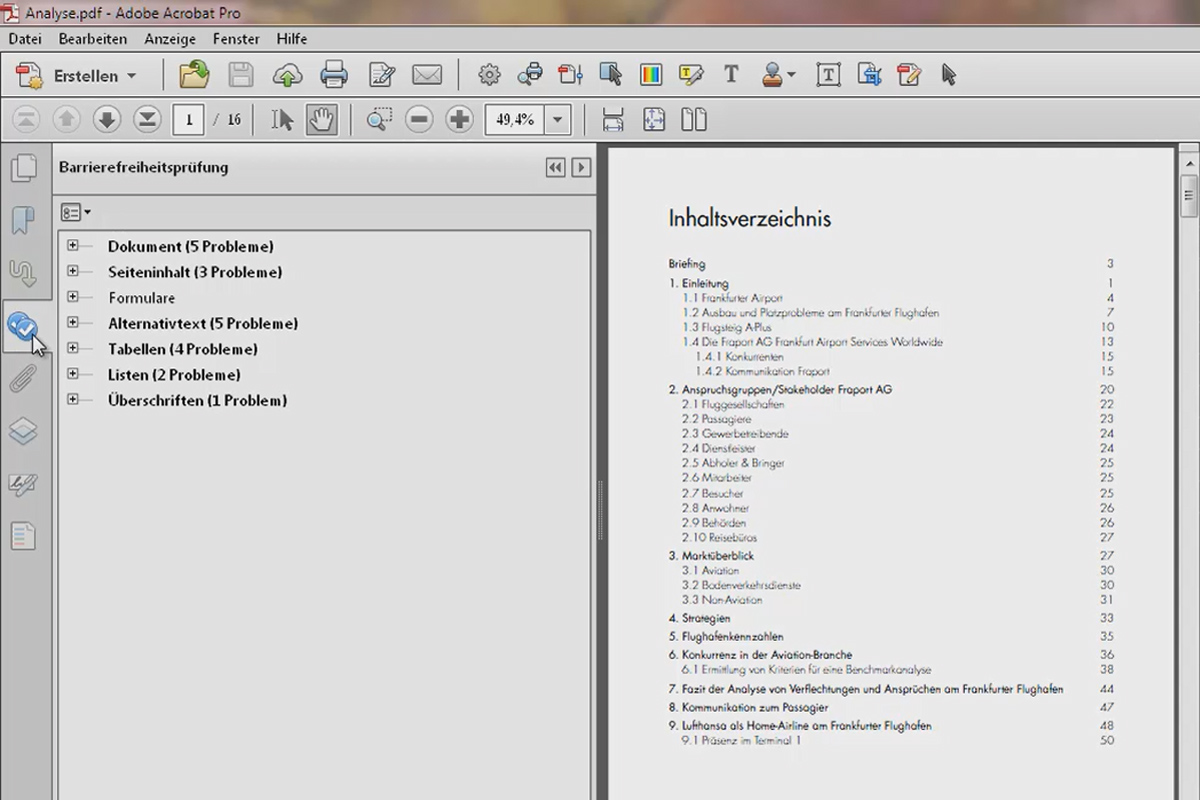1200x800 pixels.
Task: Select the Add Text T tool
Action: point(731,75)
